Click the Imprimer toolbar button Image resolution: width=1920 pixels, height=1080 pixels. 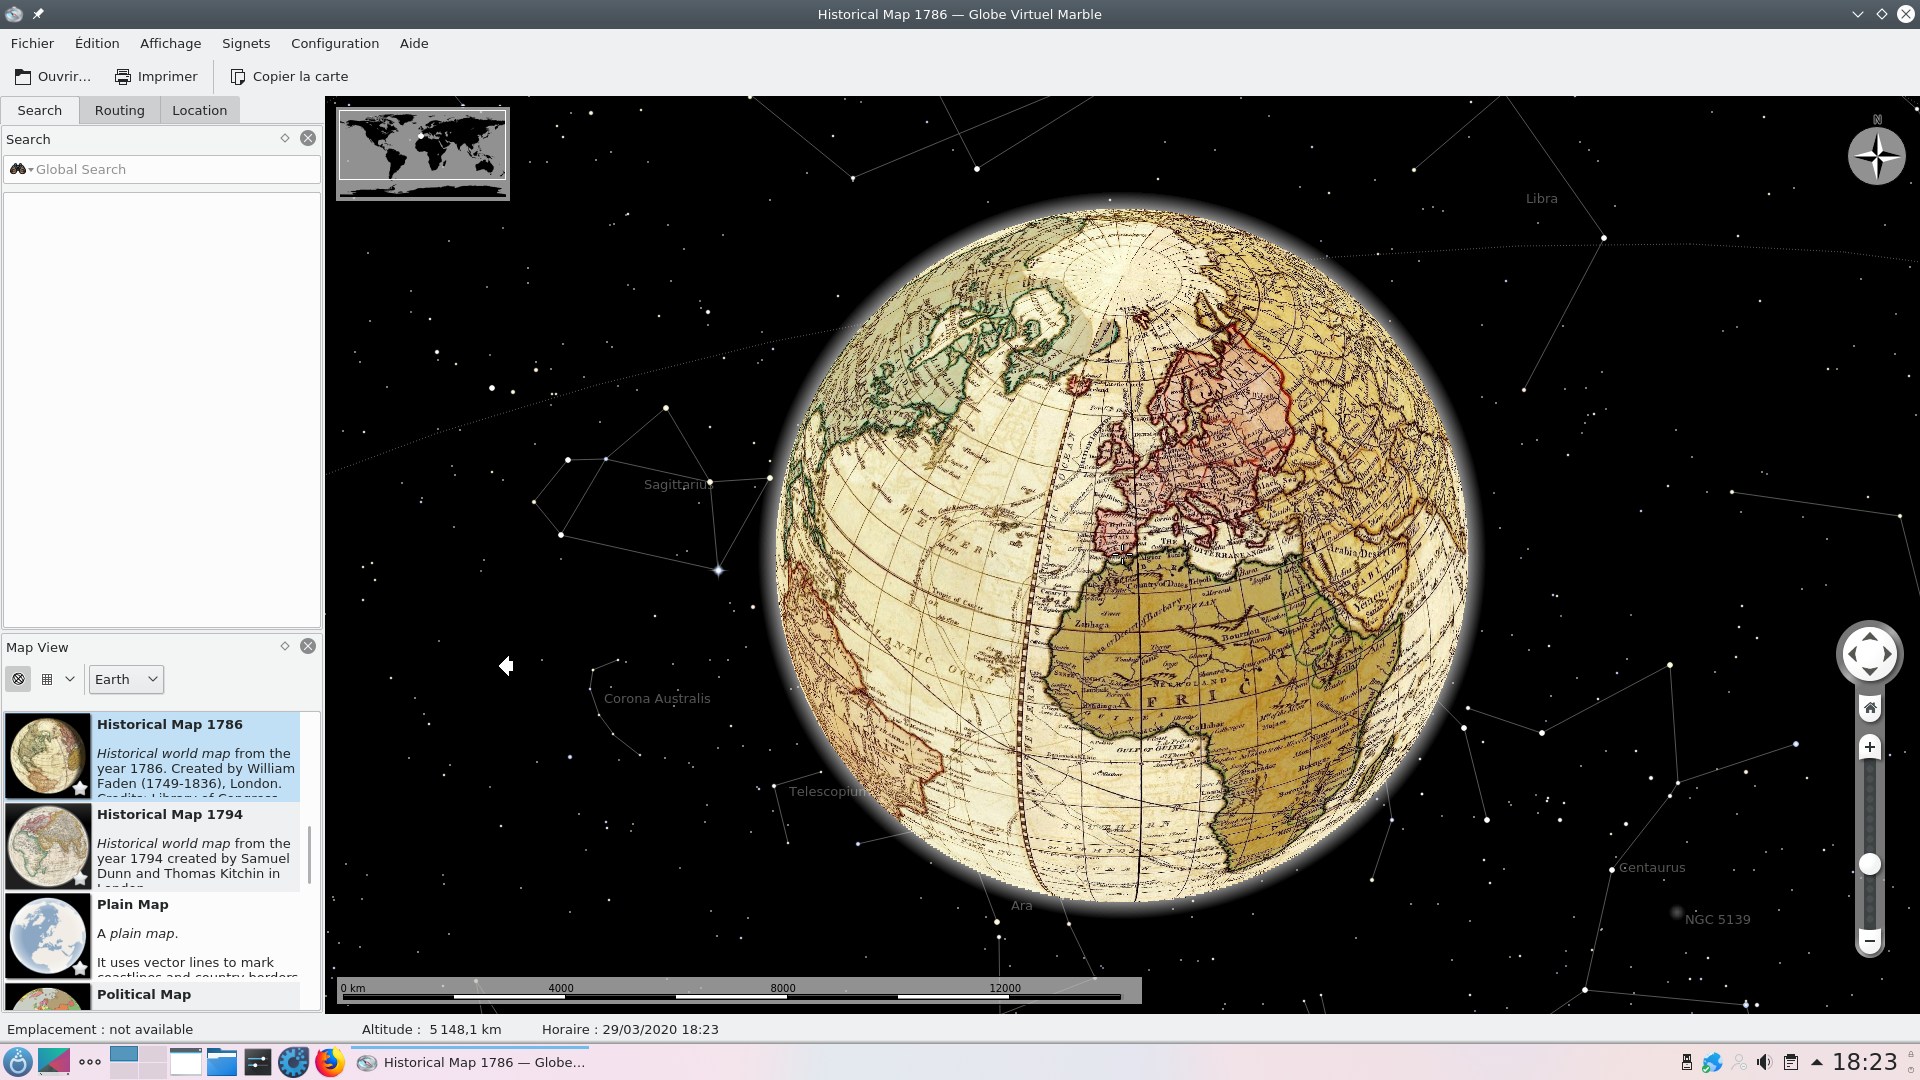click(156, 76)
